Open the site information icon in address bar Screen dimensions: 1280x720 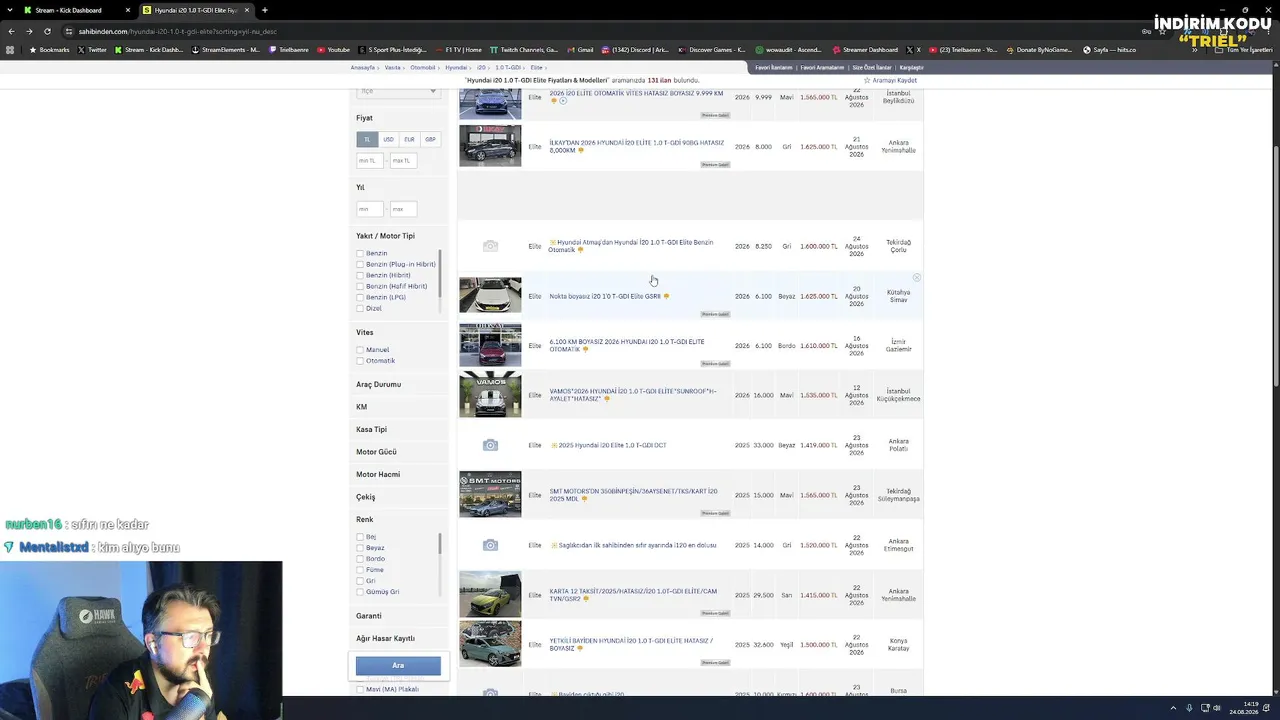click(69, 31)
